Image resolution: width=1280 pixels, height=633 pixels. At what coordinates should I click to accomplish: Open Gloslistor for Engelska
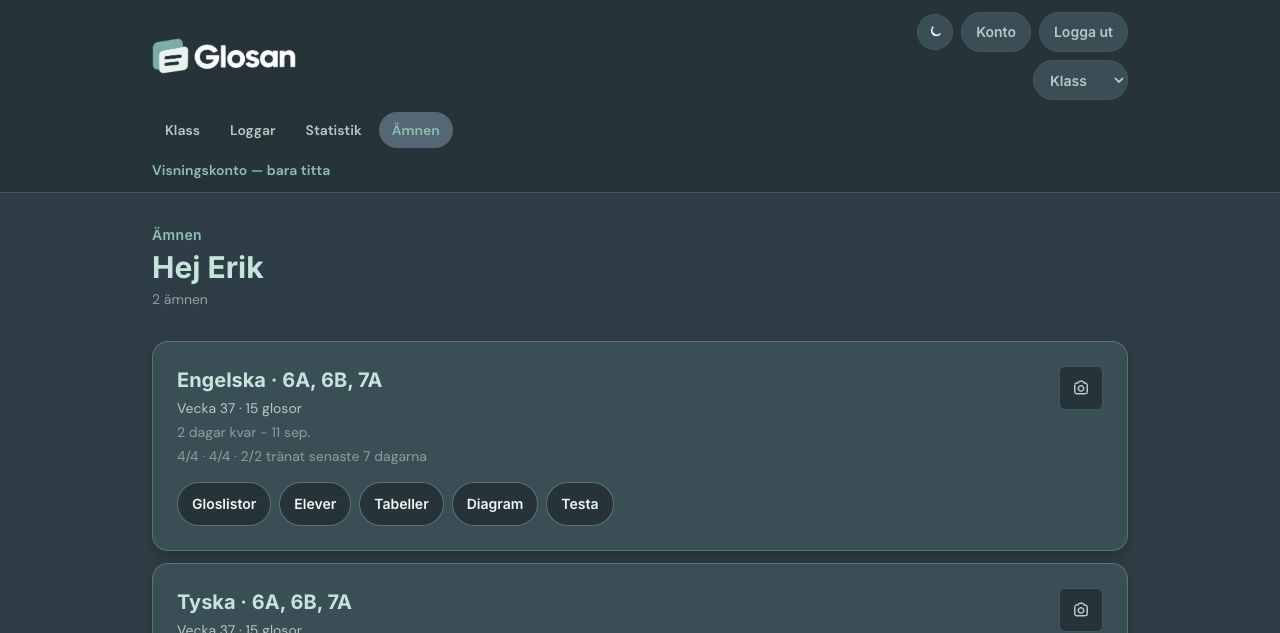coord(224,504)
